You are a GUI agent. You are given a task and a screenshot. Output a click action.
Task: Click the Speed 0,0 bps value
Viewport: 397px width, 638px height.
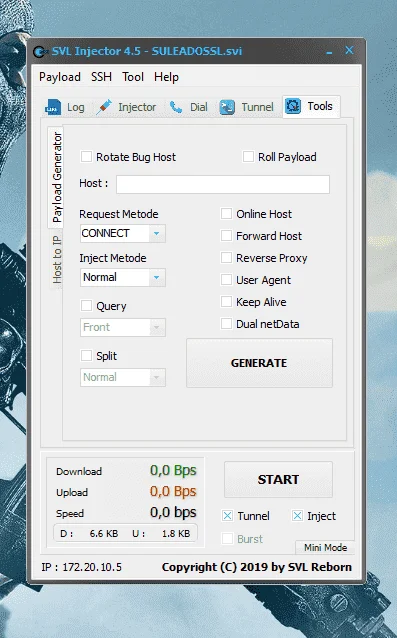[x=173, y=512]
